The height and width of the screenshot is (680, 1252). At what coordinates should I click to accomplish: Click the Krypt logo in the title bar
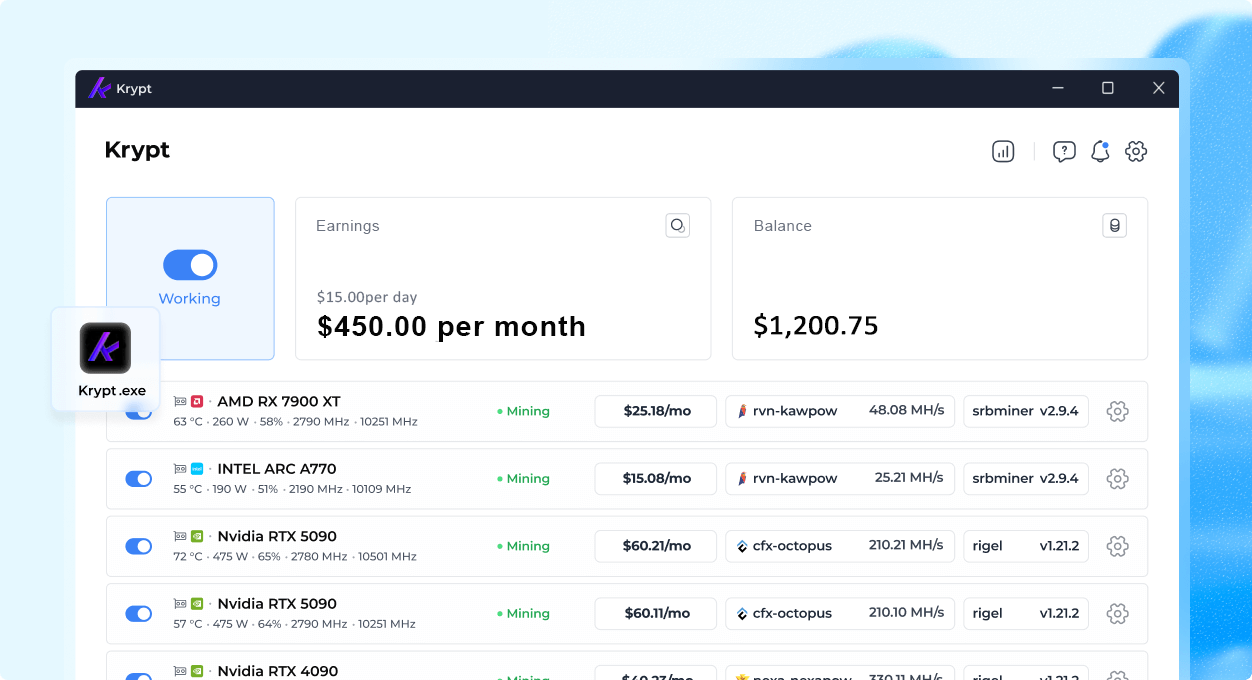(99, 88)
